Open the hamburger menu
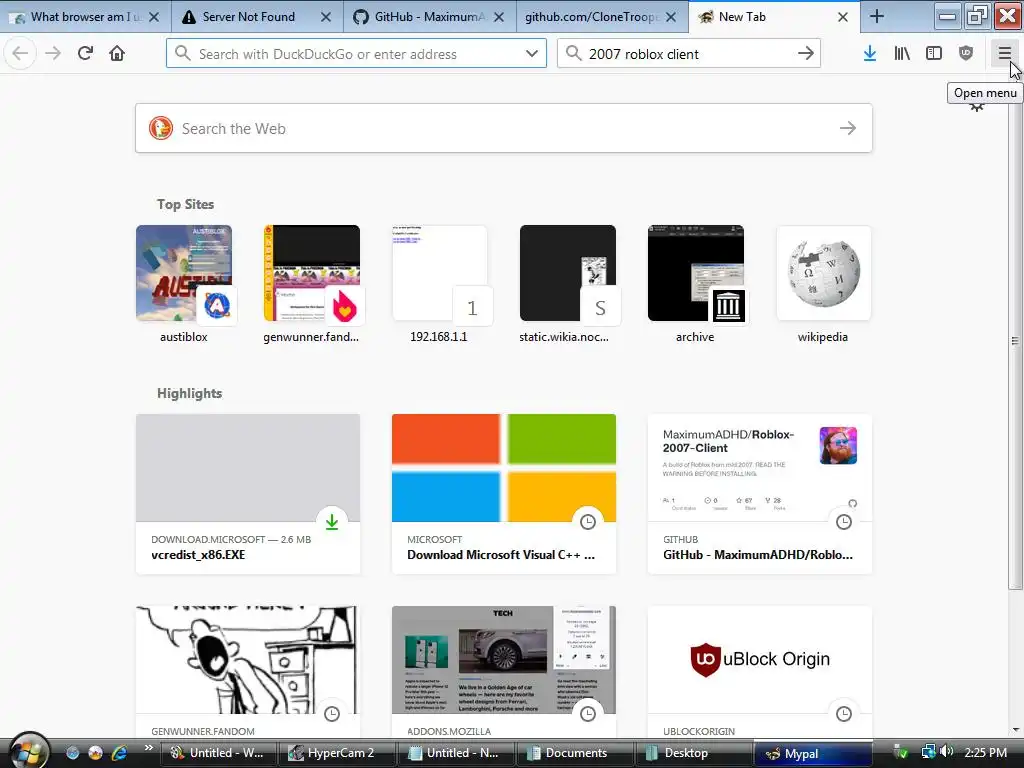 pos(1004,54)
